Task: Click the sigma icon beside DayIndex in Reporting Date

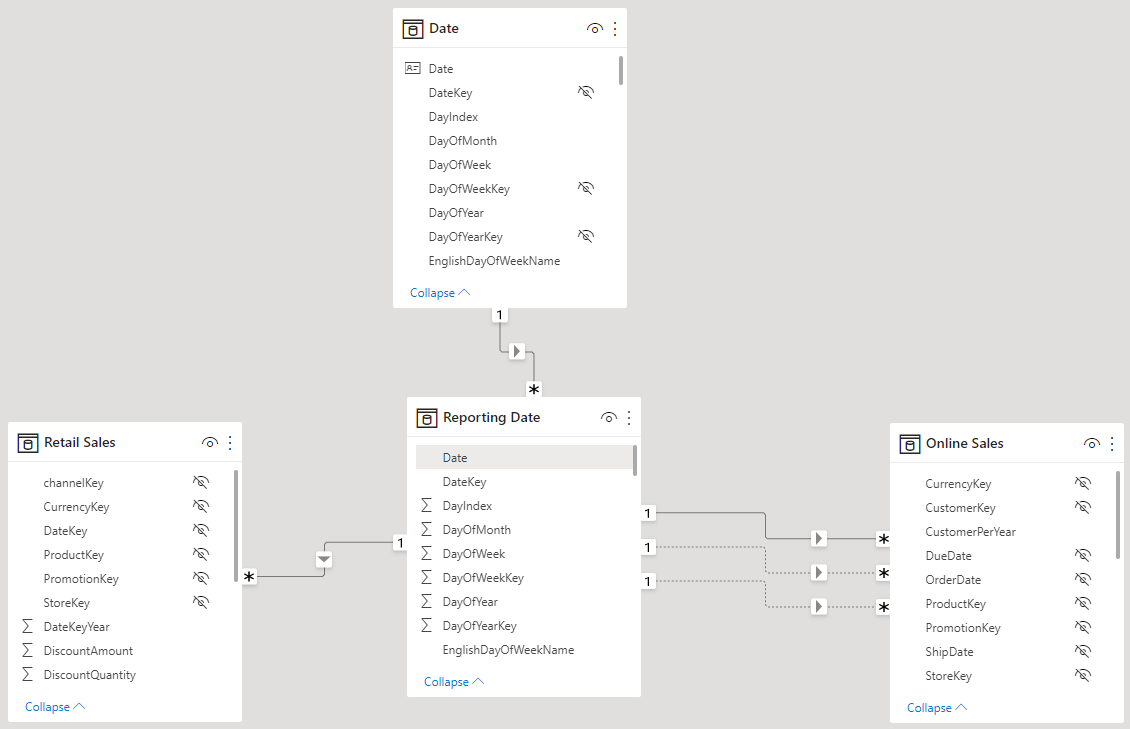Action: 427,506
